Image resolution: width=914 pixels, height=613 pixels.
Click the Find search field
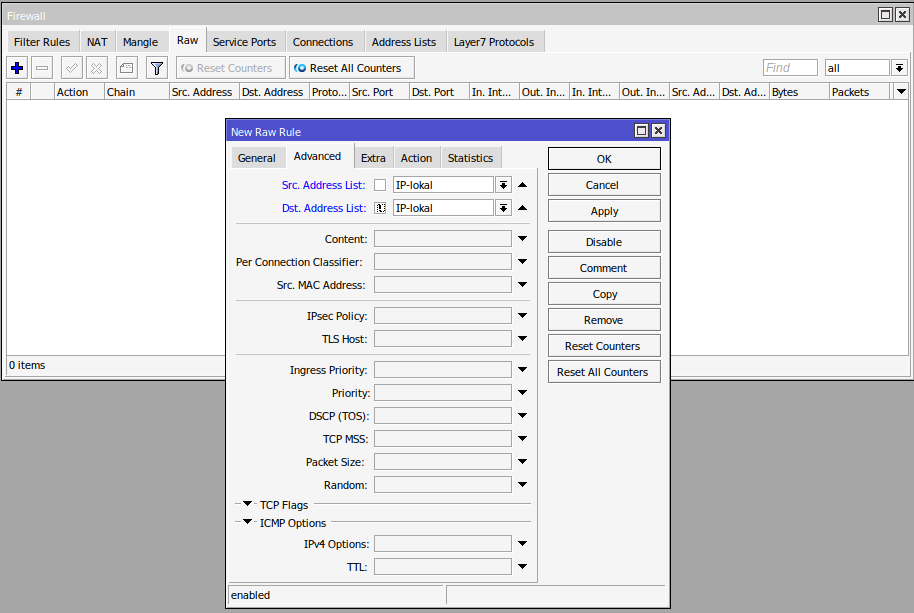tap(790, 68)
